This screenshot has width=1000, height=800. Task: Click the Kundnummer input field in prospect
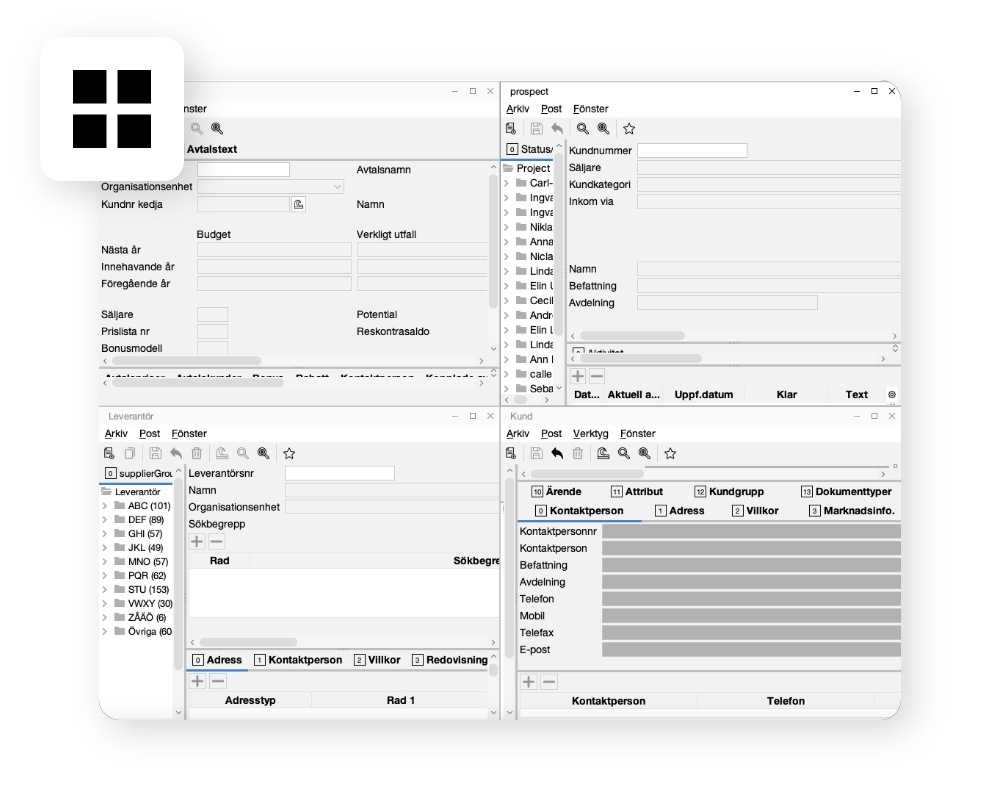point(692,151)
